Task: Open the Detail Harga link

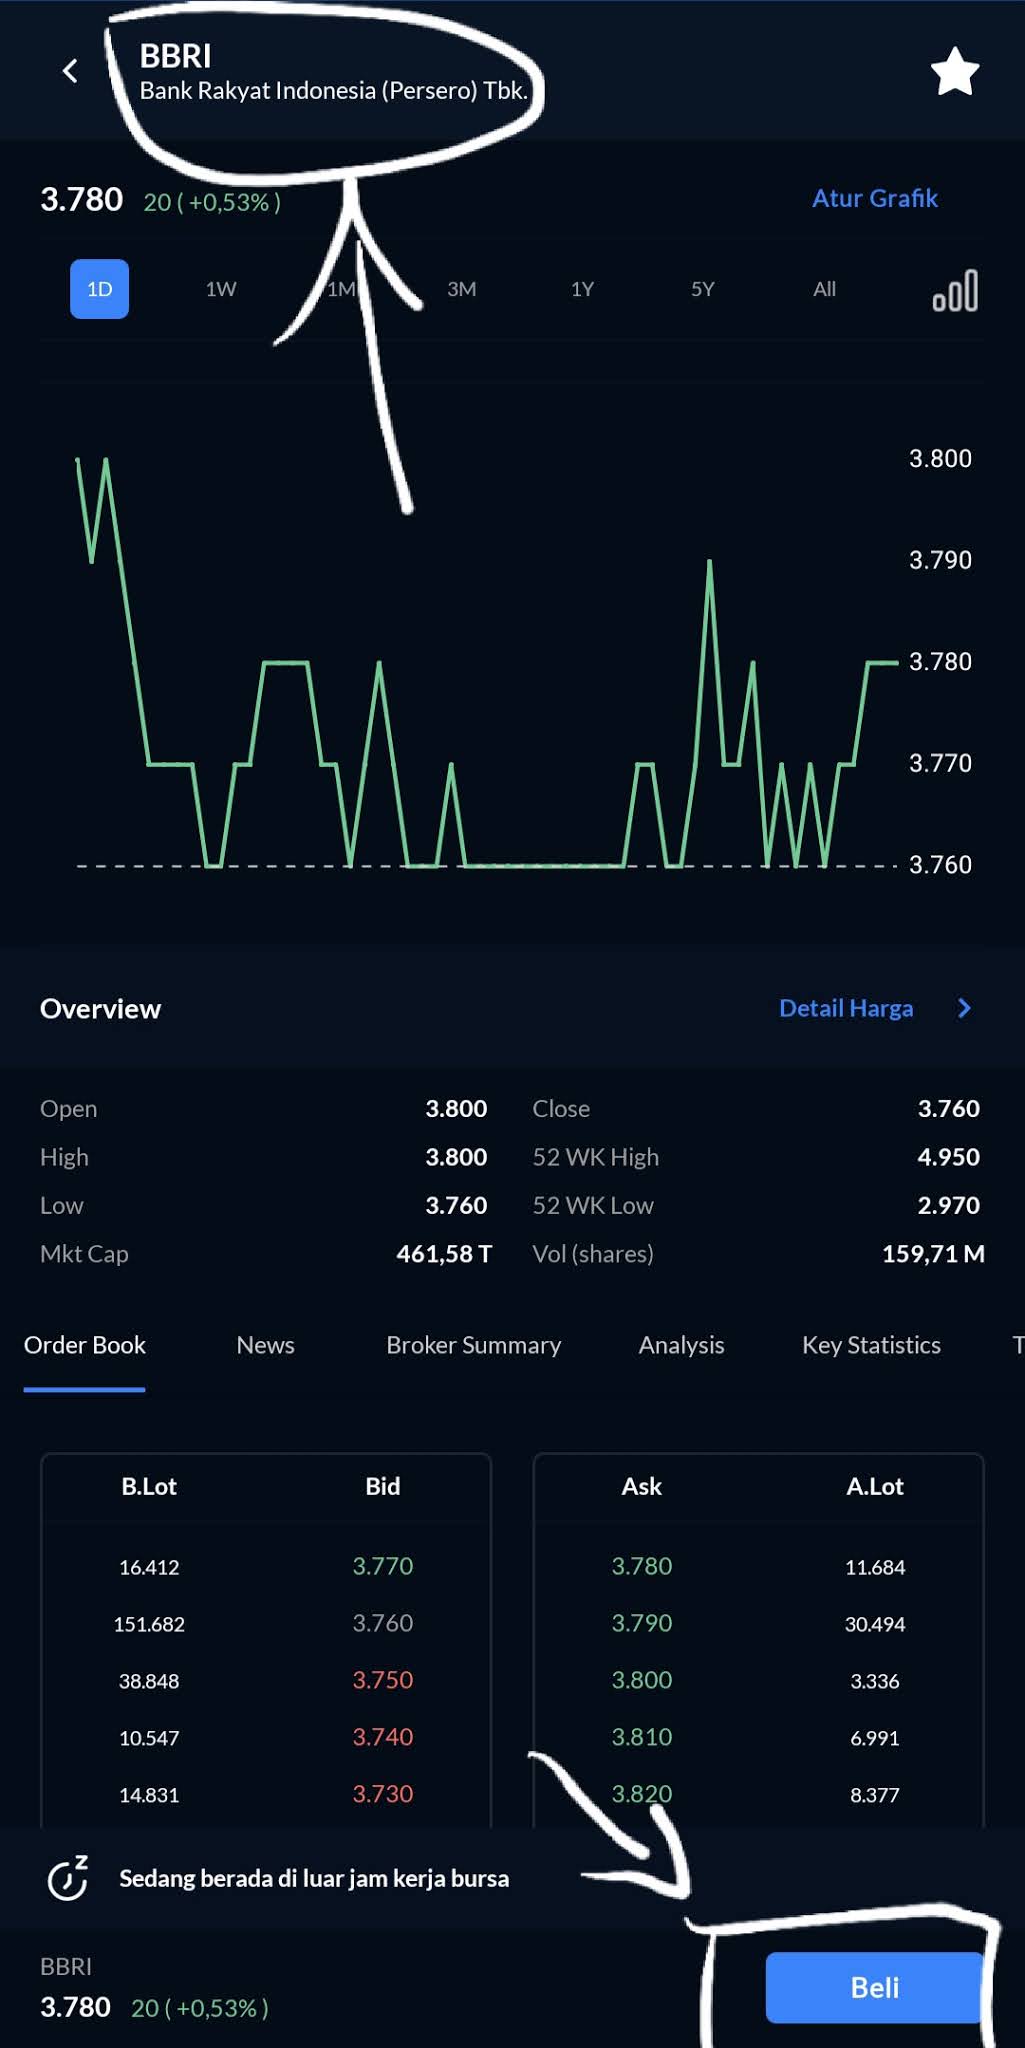Action: tap(846, 1008)
